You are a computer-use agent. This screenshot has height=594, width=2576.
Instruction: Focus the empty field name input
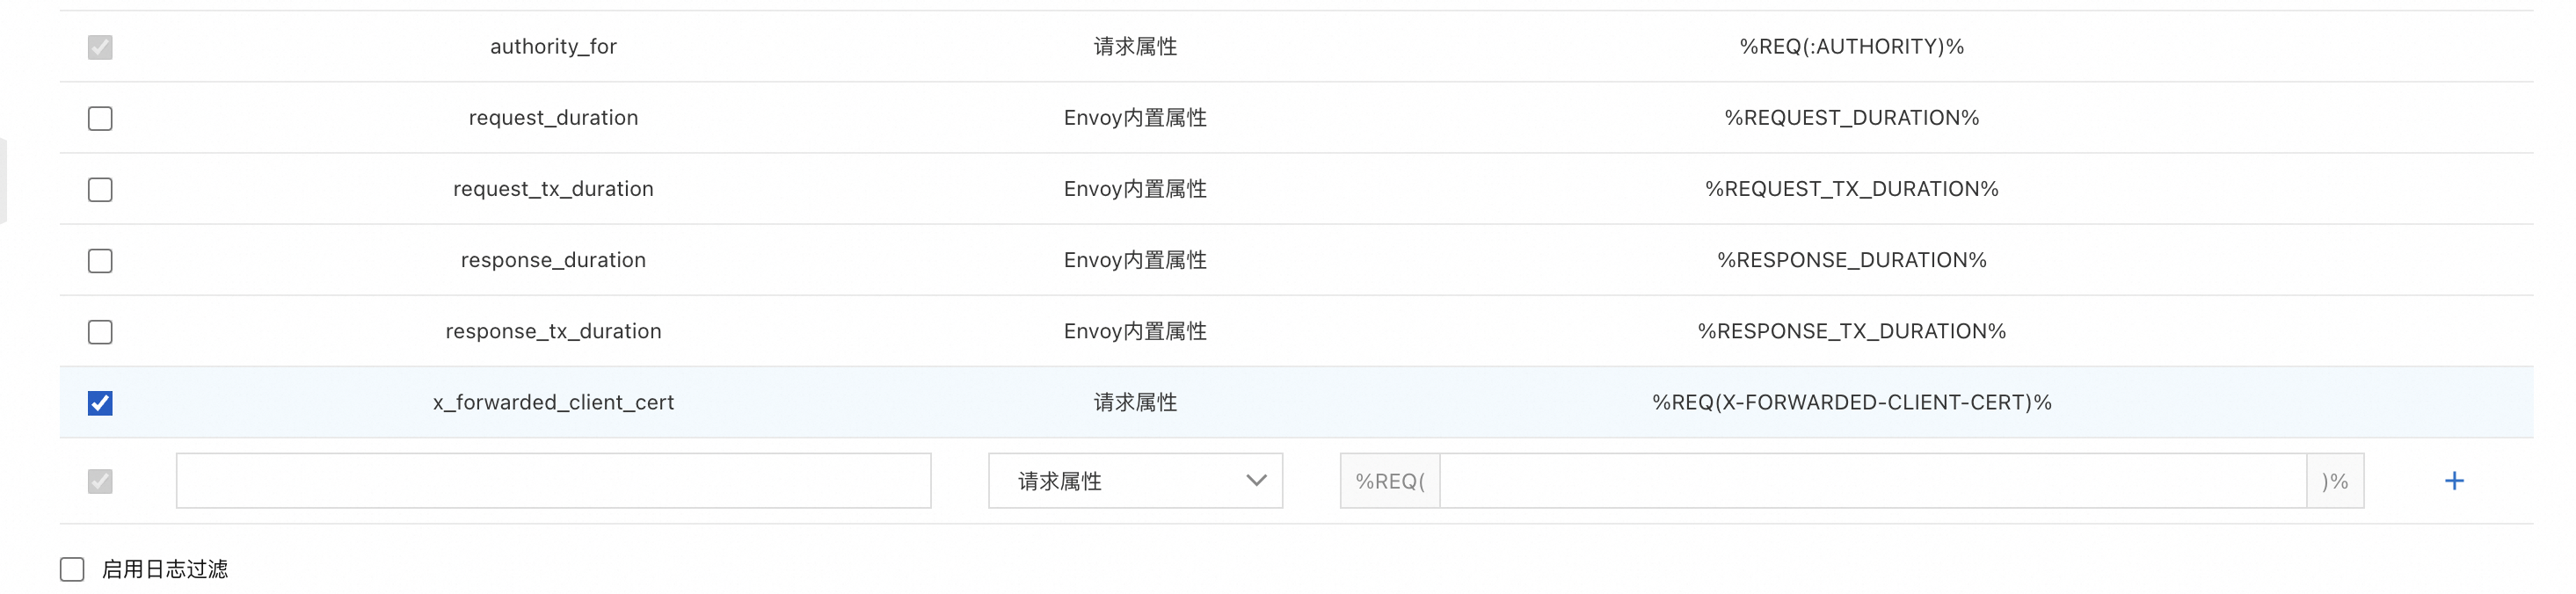(x=553, y=481)
